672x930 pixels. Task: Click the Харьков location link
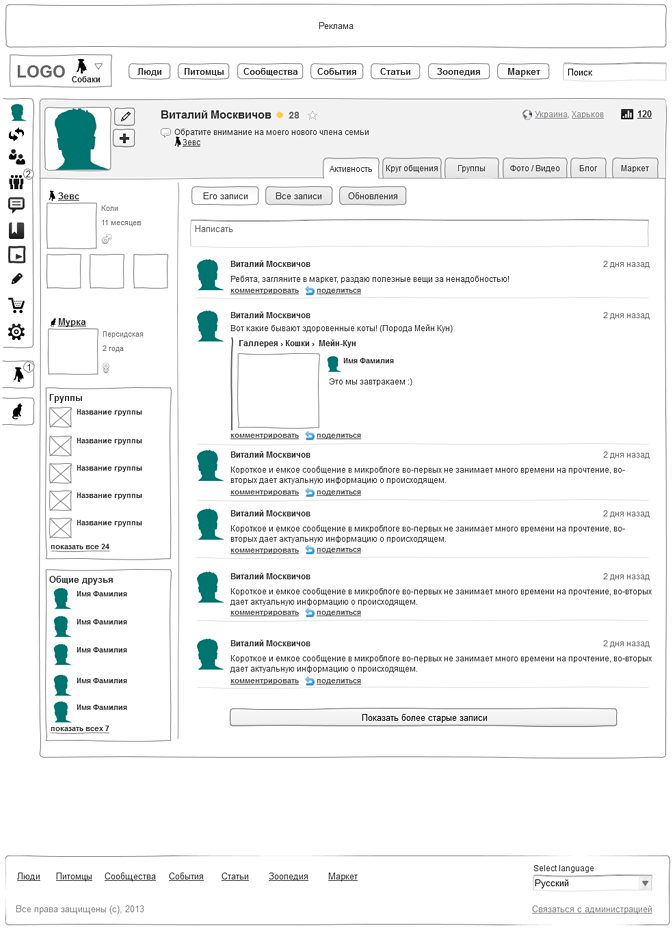point(587,114)
